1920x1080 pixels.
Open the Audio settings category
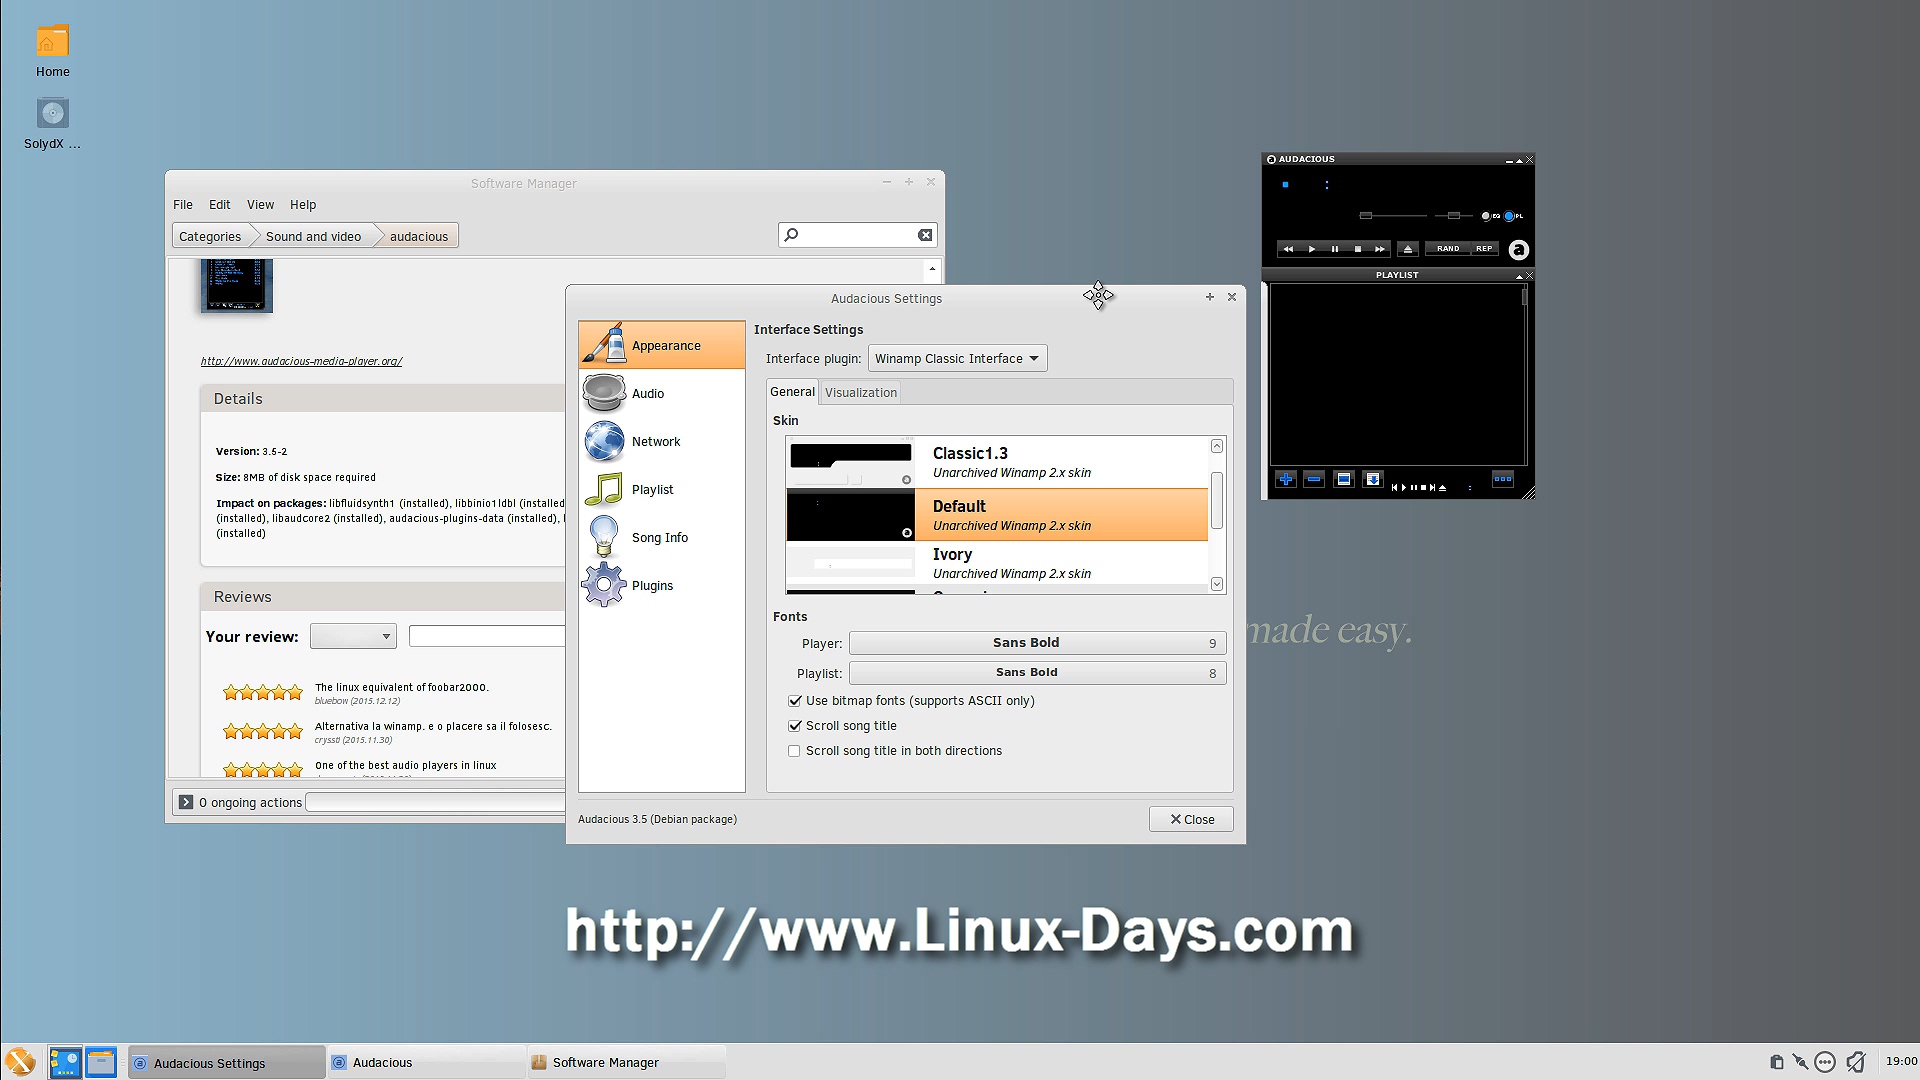click(x=662, y=393)
